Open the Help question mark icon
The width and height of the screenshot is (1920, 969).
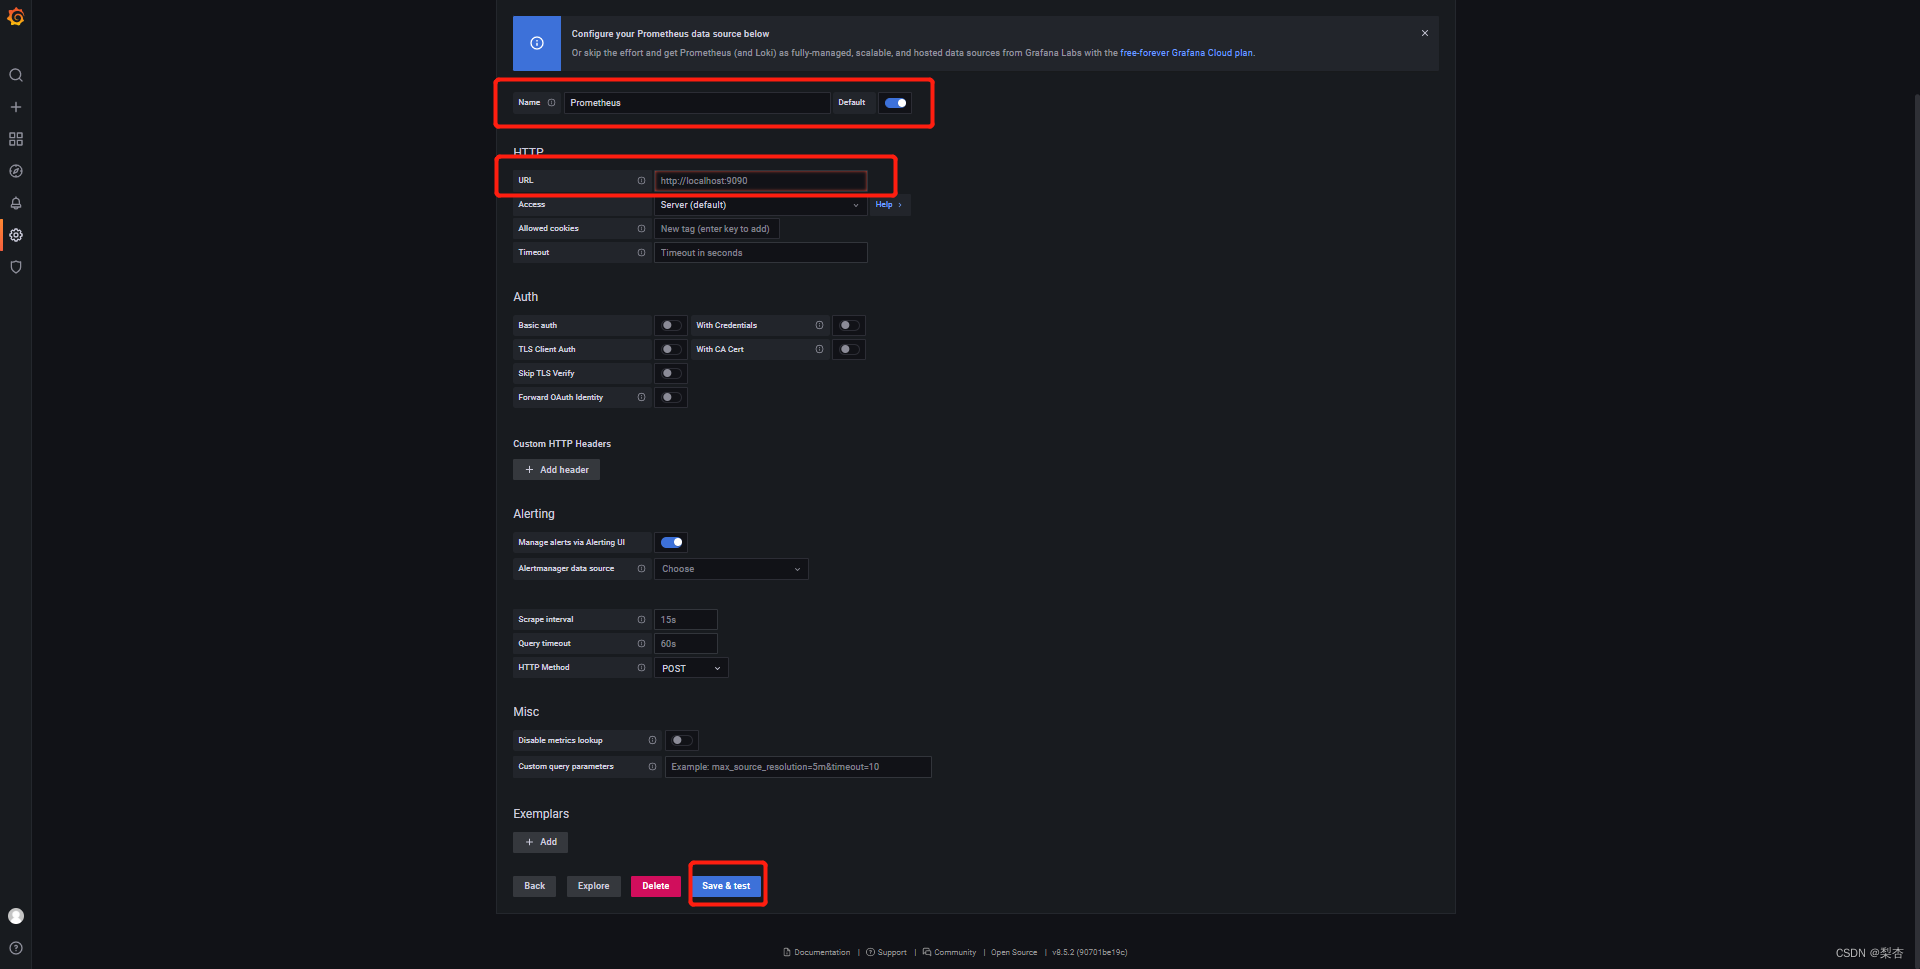16,948
